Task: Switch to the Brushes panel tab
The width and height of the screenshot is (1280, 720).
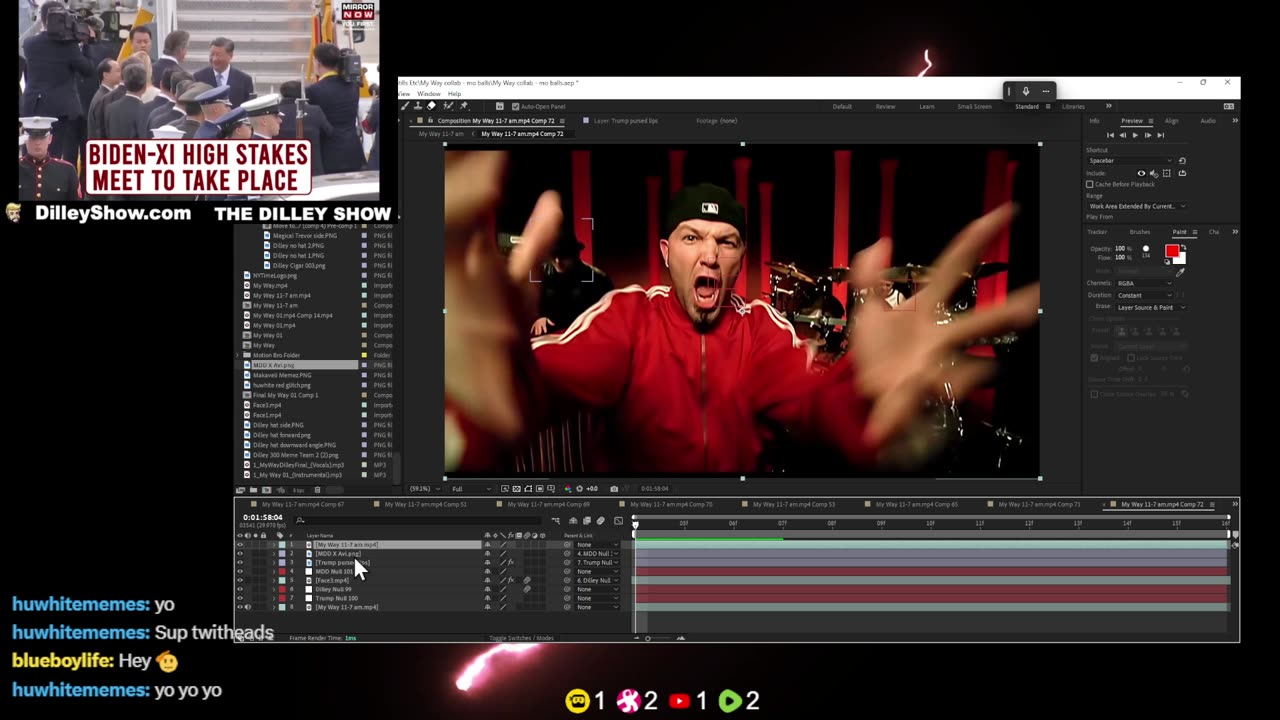Action: coord(1140,232)
